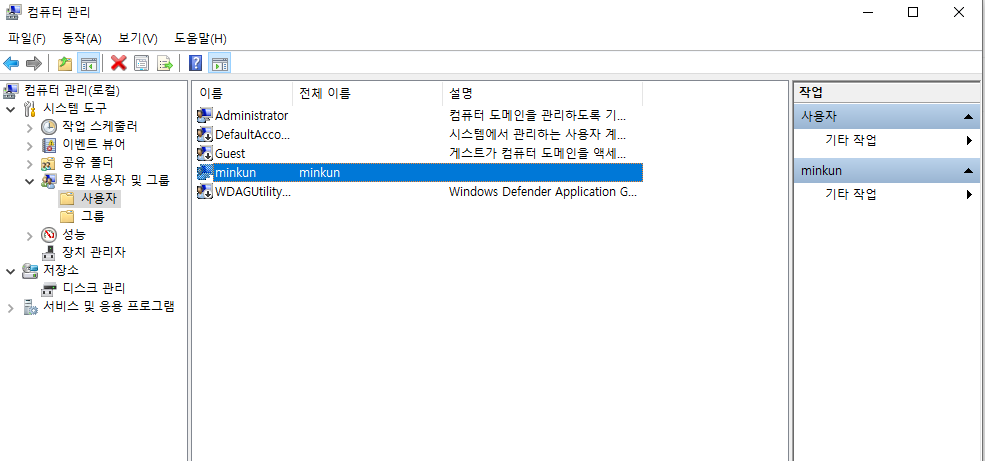Screen dimensions: 985x461
Task: Click the 장치 관리자 icon
Action: click(48, 252)
